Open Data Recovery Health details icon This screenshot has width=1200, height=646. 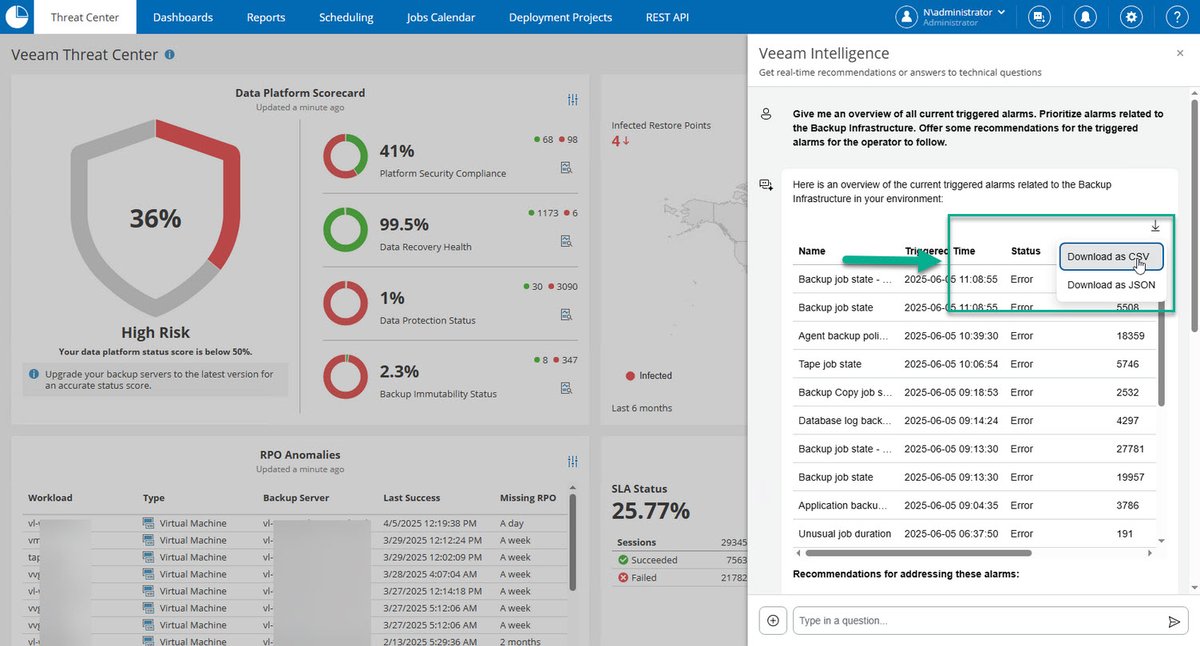click(566, 241)
